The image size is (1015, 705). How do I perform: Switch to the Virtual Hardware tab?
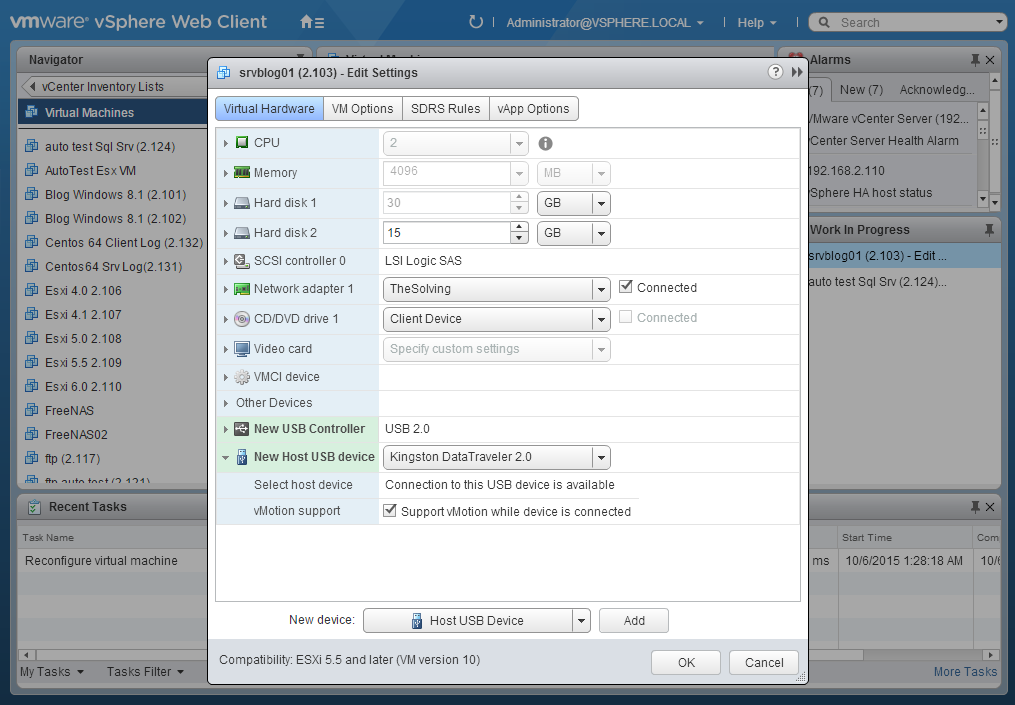click(269, 109)
